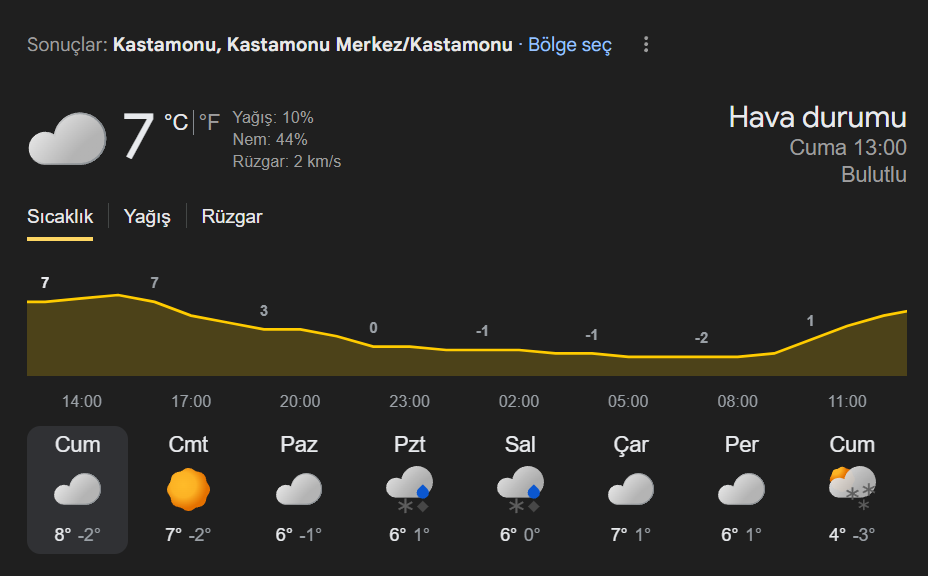Click the Per day label
Screen dimensions: 928x576
pos(741,445)
